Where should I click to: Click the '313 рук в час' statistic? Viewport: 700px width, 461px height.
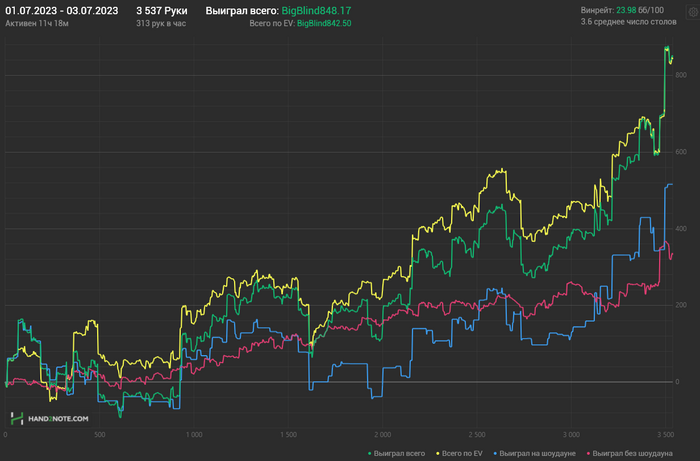(160, 22)
